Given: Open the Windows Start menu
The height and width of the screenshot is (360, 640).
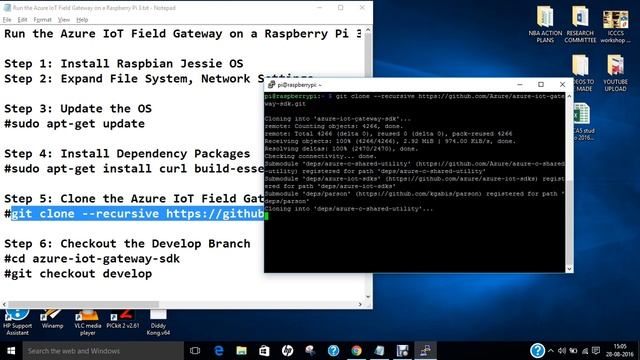Looking at the screenshot, I should click(x=11, y=351).
